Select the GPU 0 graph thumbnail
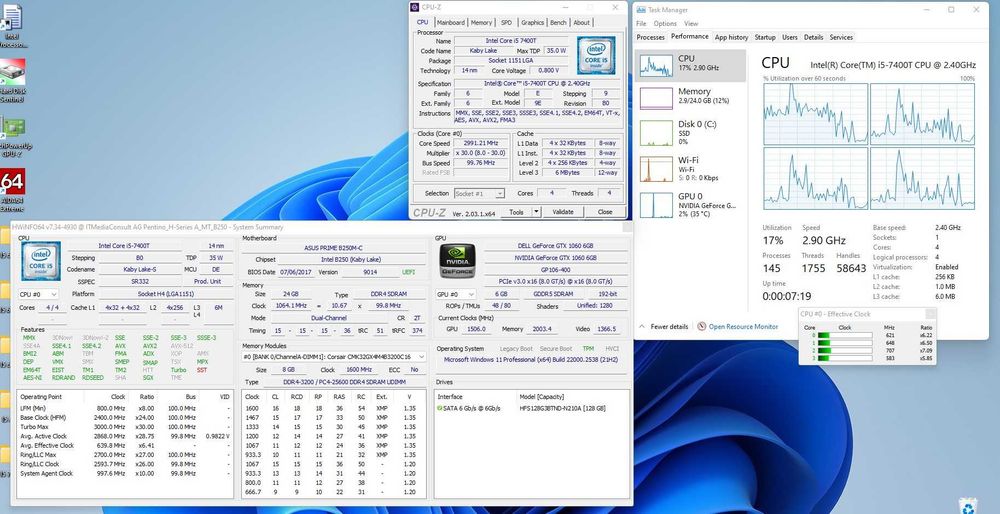The height and width of the screenshot is (514, 1000). [x=656, y=205]
